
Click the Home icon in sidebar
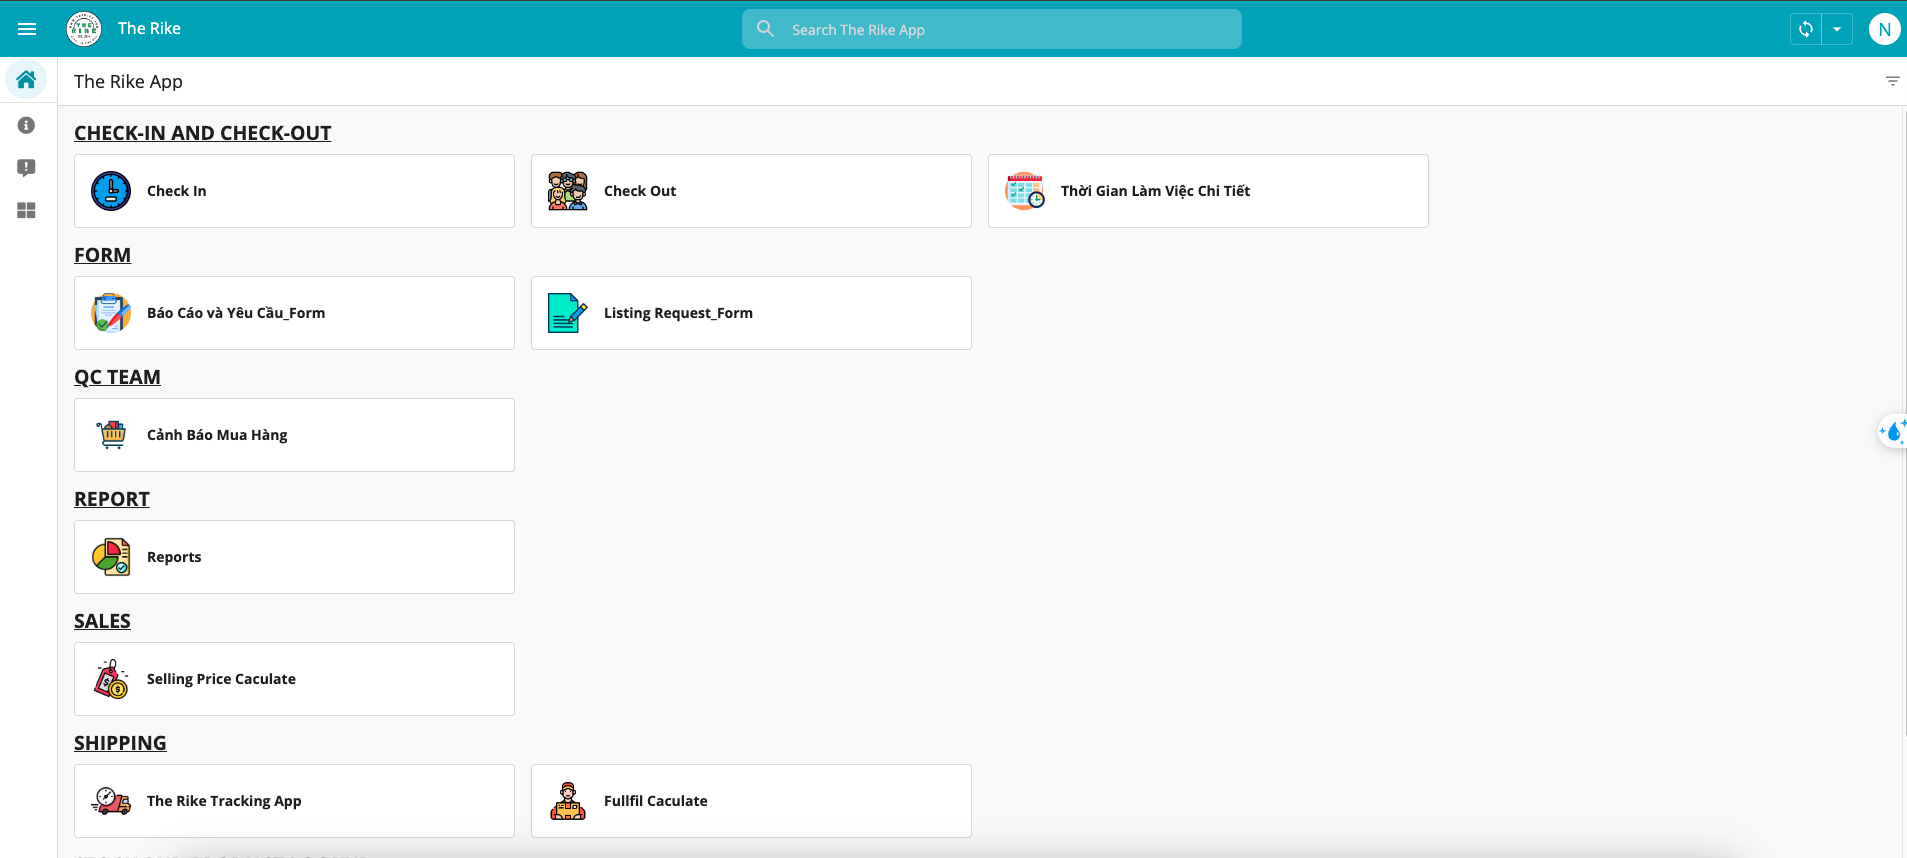coord(27,80)
